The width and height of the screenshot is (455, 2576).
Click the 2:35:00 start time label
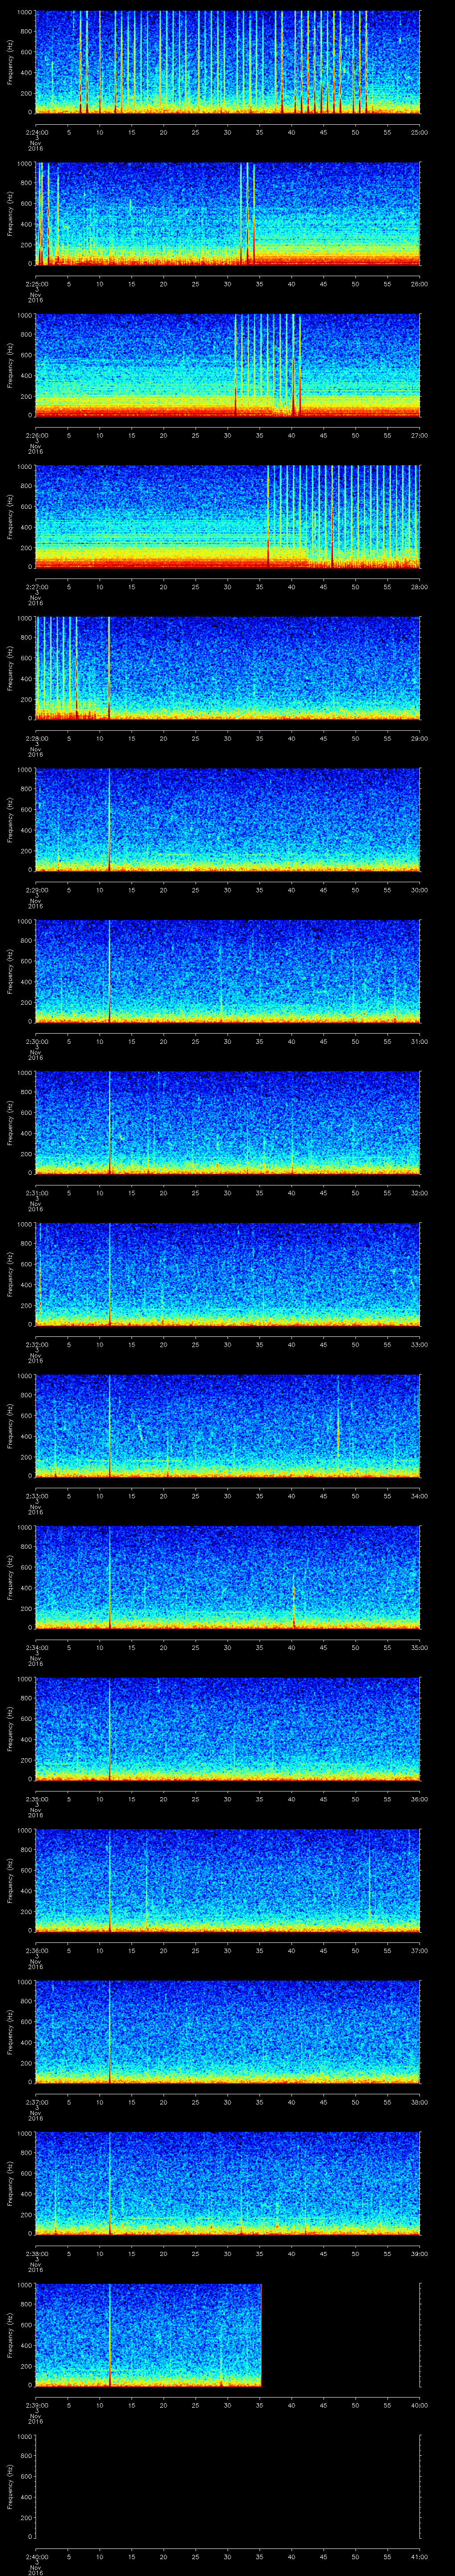tap(36, 1799)
